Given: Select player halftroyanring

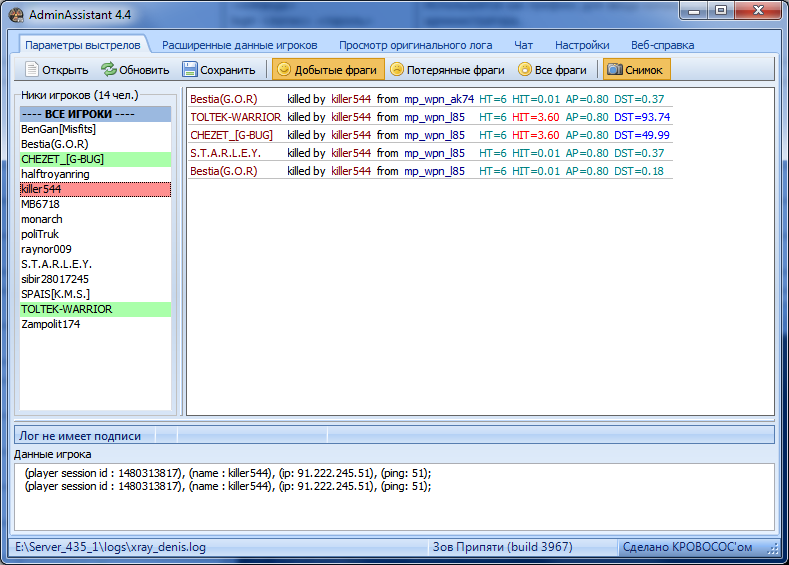Looking at the screenshot, I should coord(95,174).
